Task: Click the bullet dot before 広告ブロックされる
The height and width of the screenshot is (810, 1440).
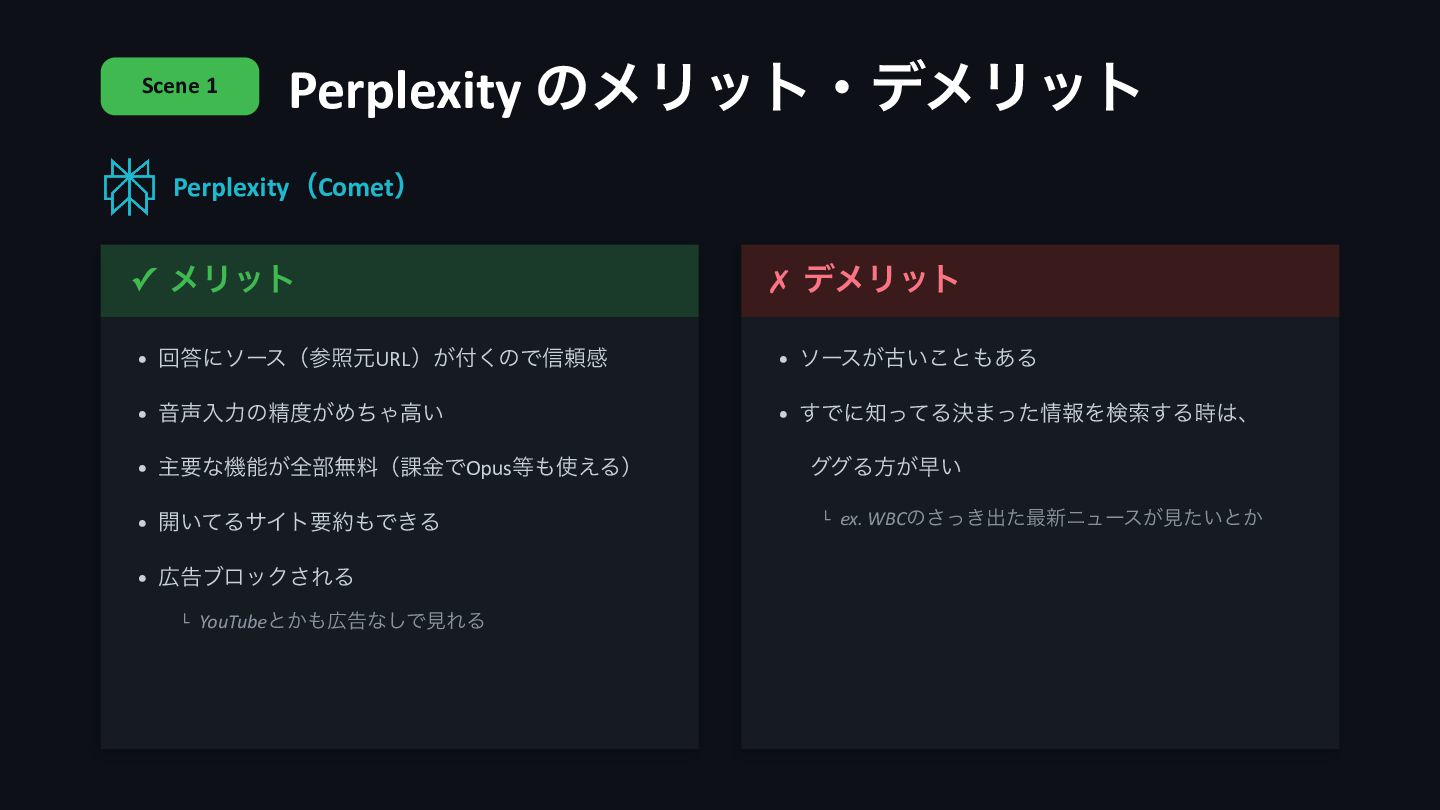Action: (143, 578)
